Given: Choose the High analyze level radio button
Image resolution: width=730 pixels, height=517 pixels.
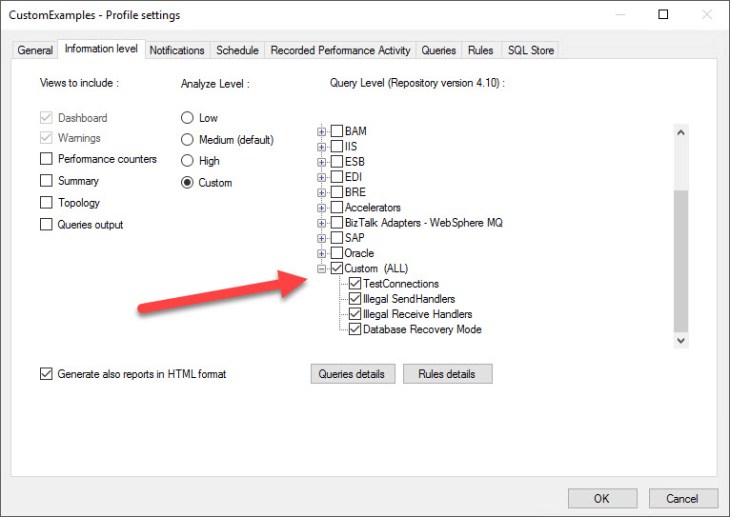Looking at the screenshot, I should click(x=187, y=161).
